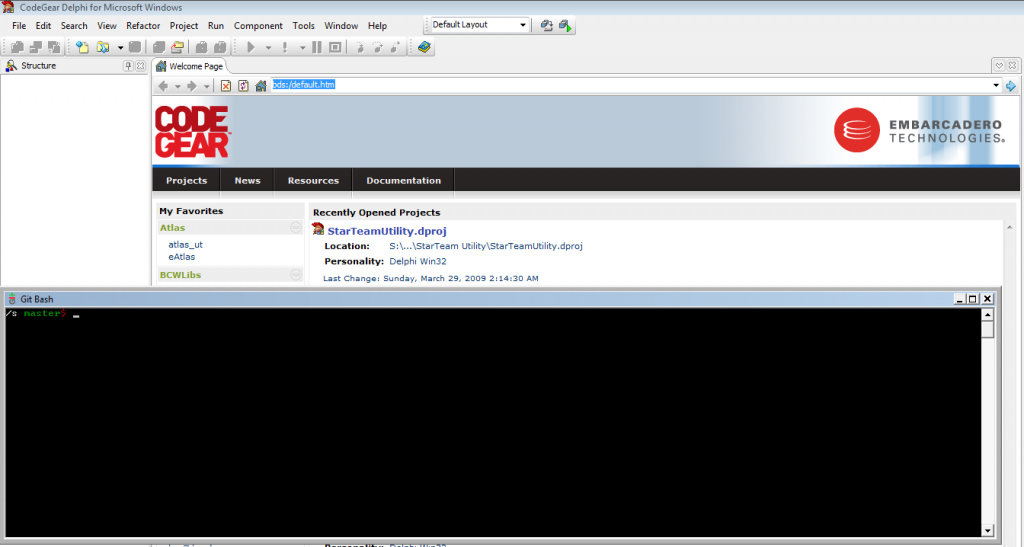
Task: Click the Go arrow at address bar end
Action: [x=1011, y=86]
